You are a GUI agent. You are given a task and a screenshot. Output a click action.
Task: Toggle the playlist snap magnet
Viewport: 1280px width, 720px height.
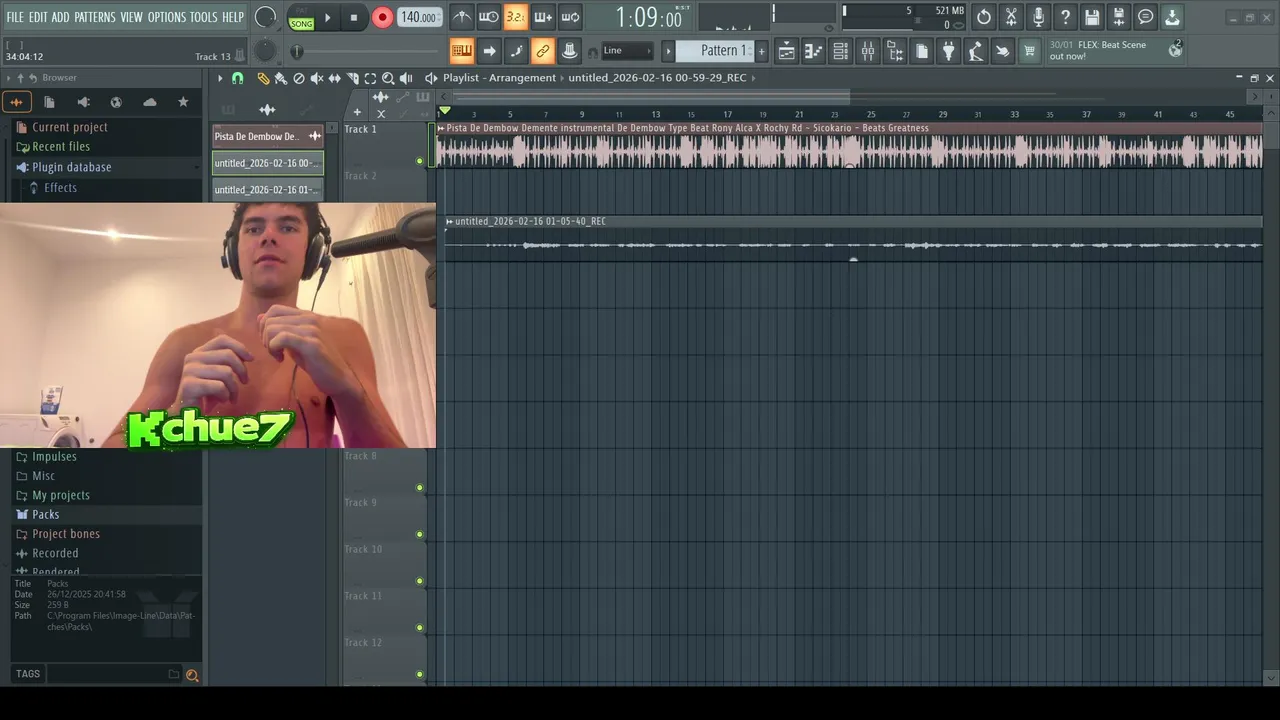click(x=238, y=78)
